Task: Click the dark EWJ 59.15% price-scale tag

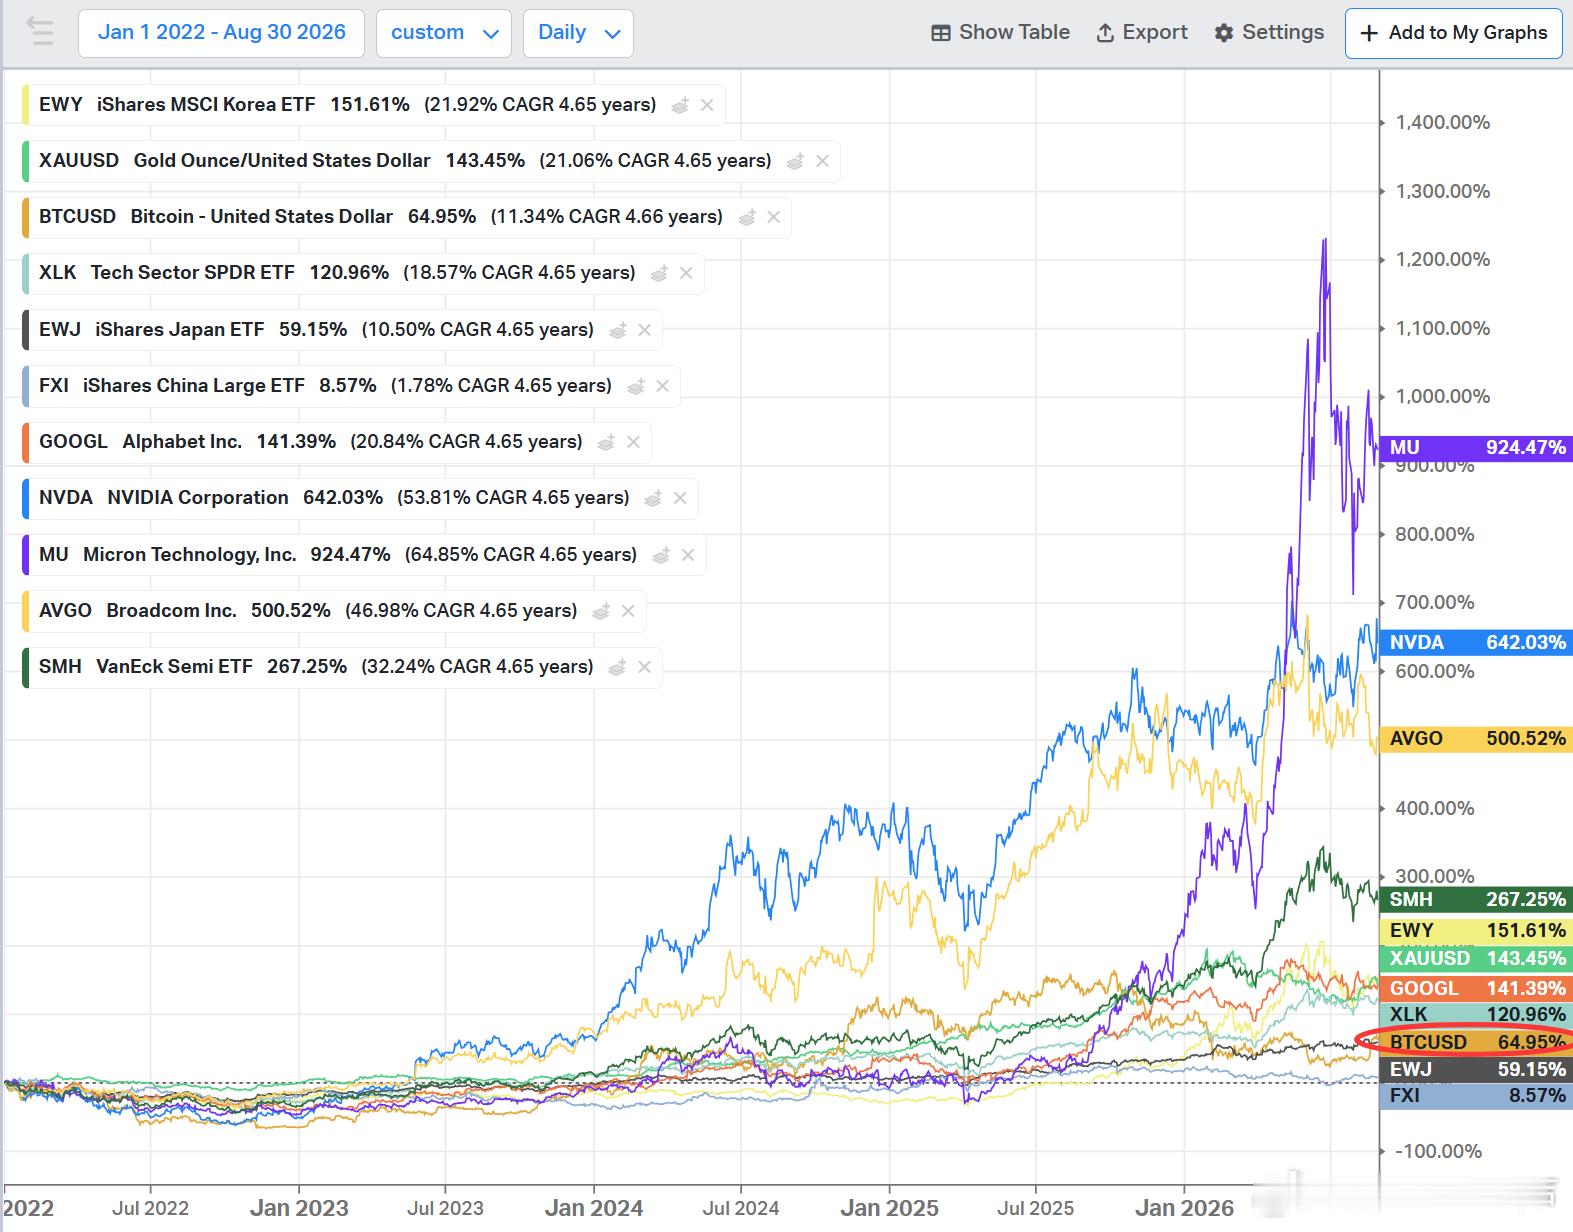Action: (1476, 1069)
